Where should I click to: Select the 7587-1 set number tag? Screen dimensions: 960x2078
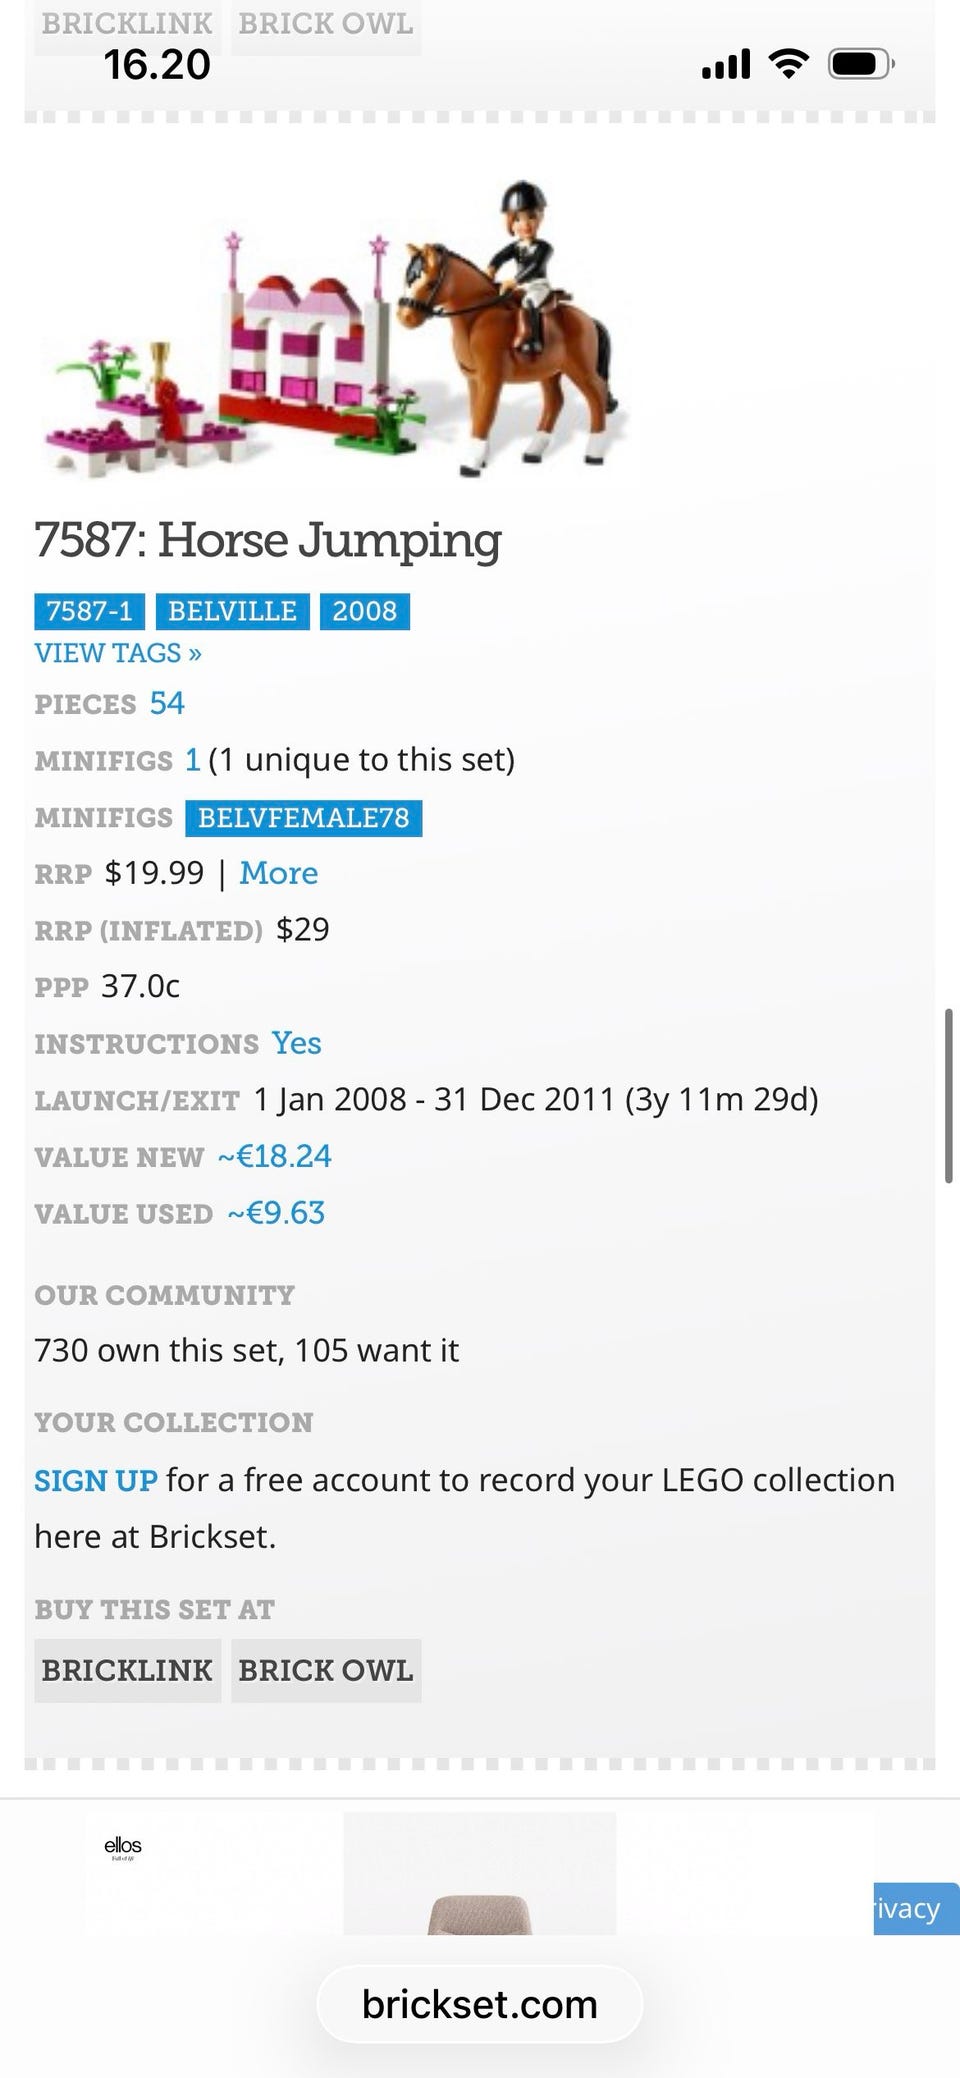pos(89,611)
